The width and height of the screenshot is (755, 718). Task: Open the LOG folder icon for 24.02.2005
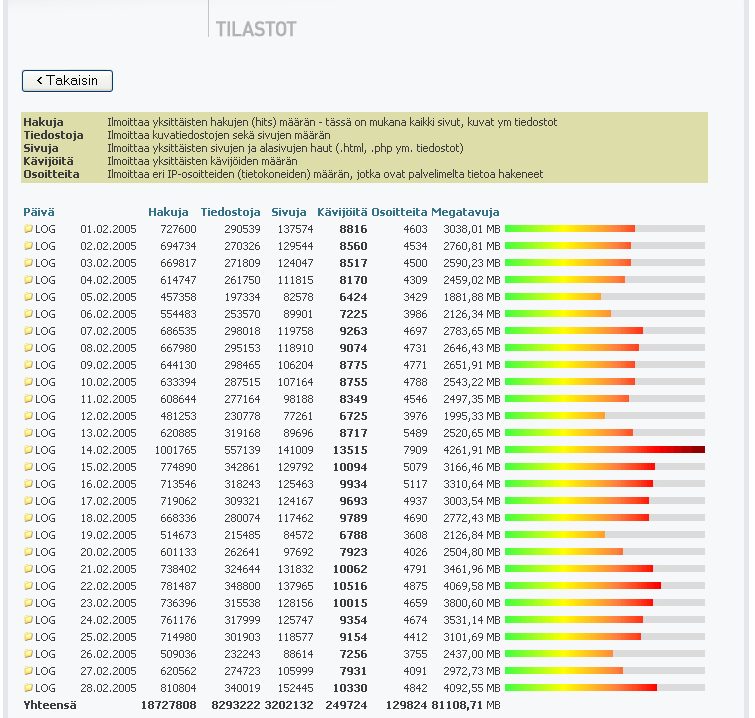click(28, 620)
